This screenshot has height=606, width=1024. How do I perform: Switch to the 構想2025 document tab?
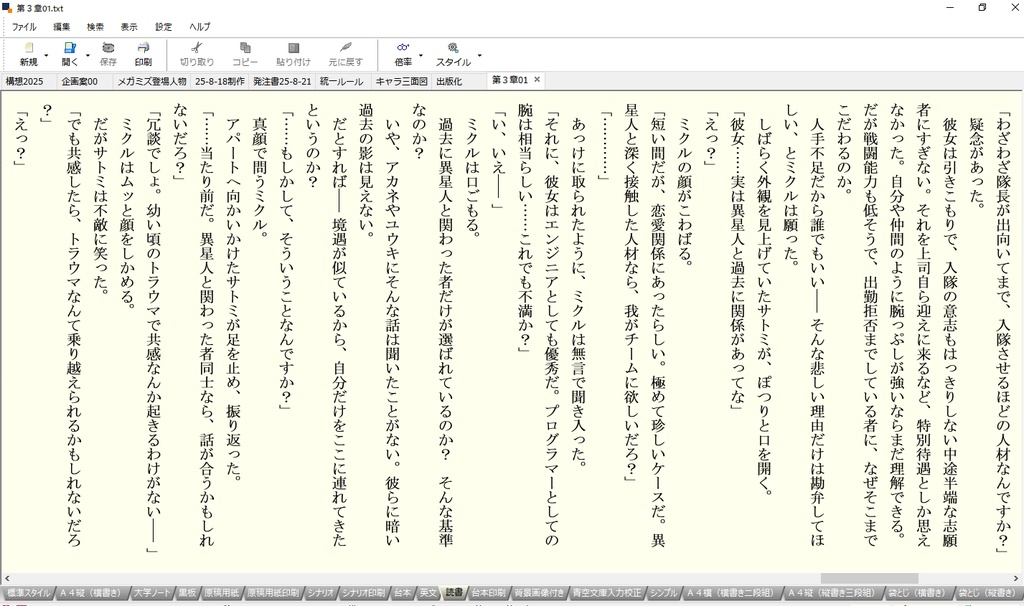coord(25,82)
